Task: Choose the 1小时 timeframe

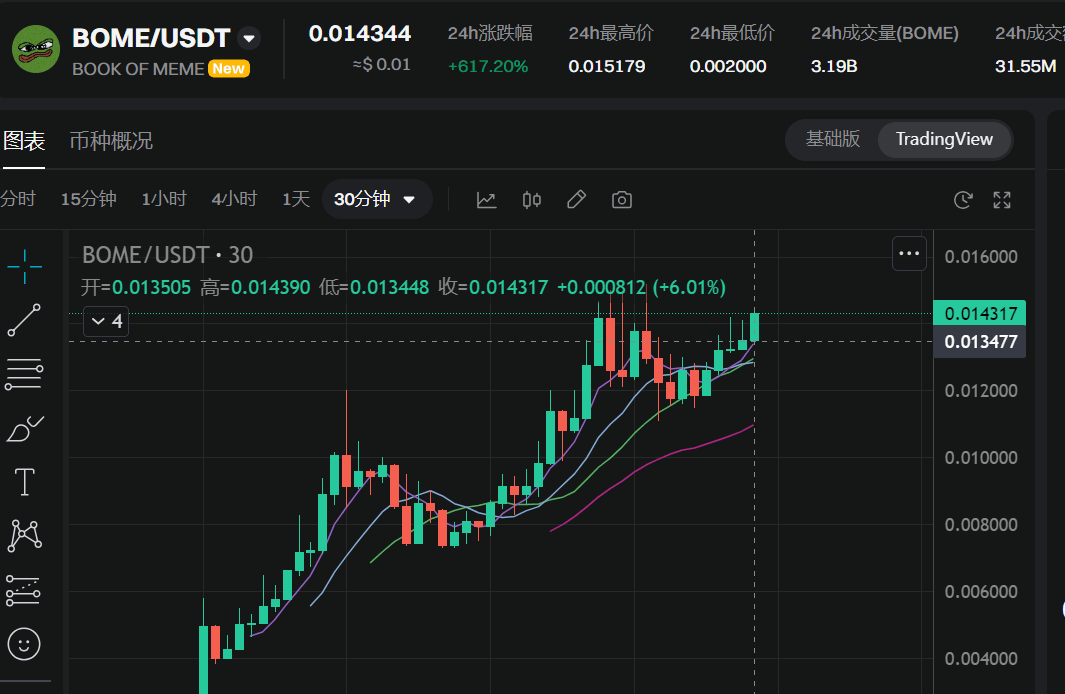Action: 164,199
